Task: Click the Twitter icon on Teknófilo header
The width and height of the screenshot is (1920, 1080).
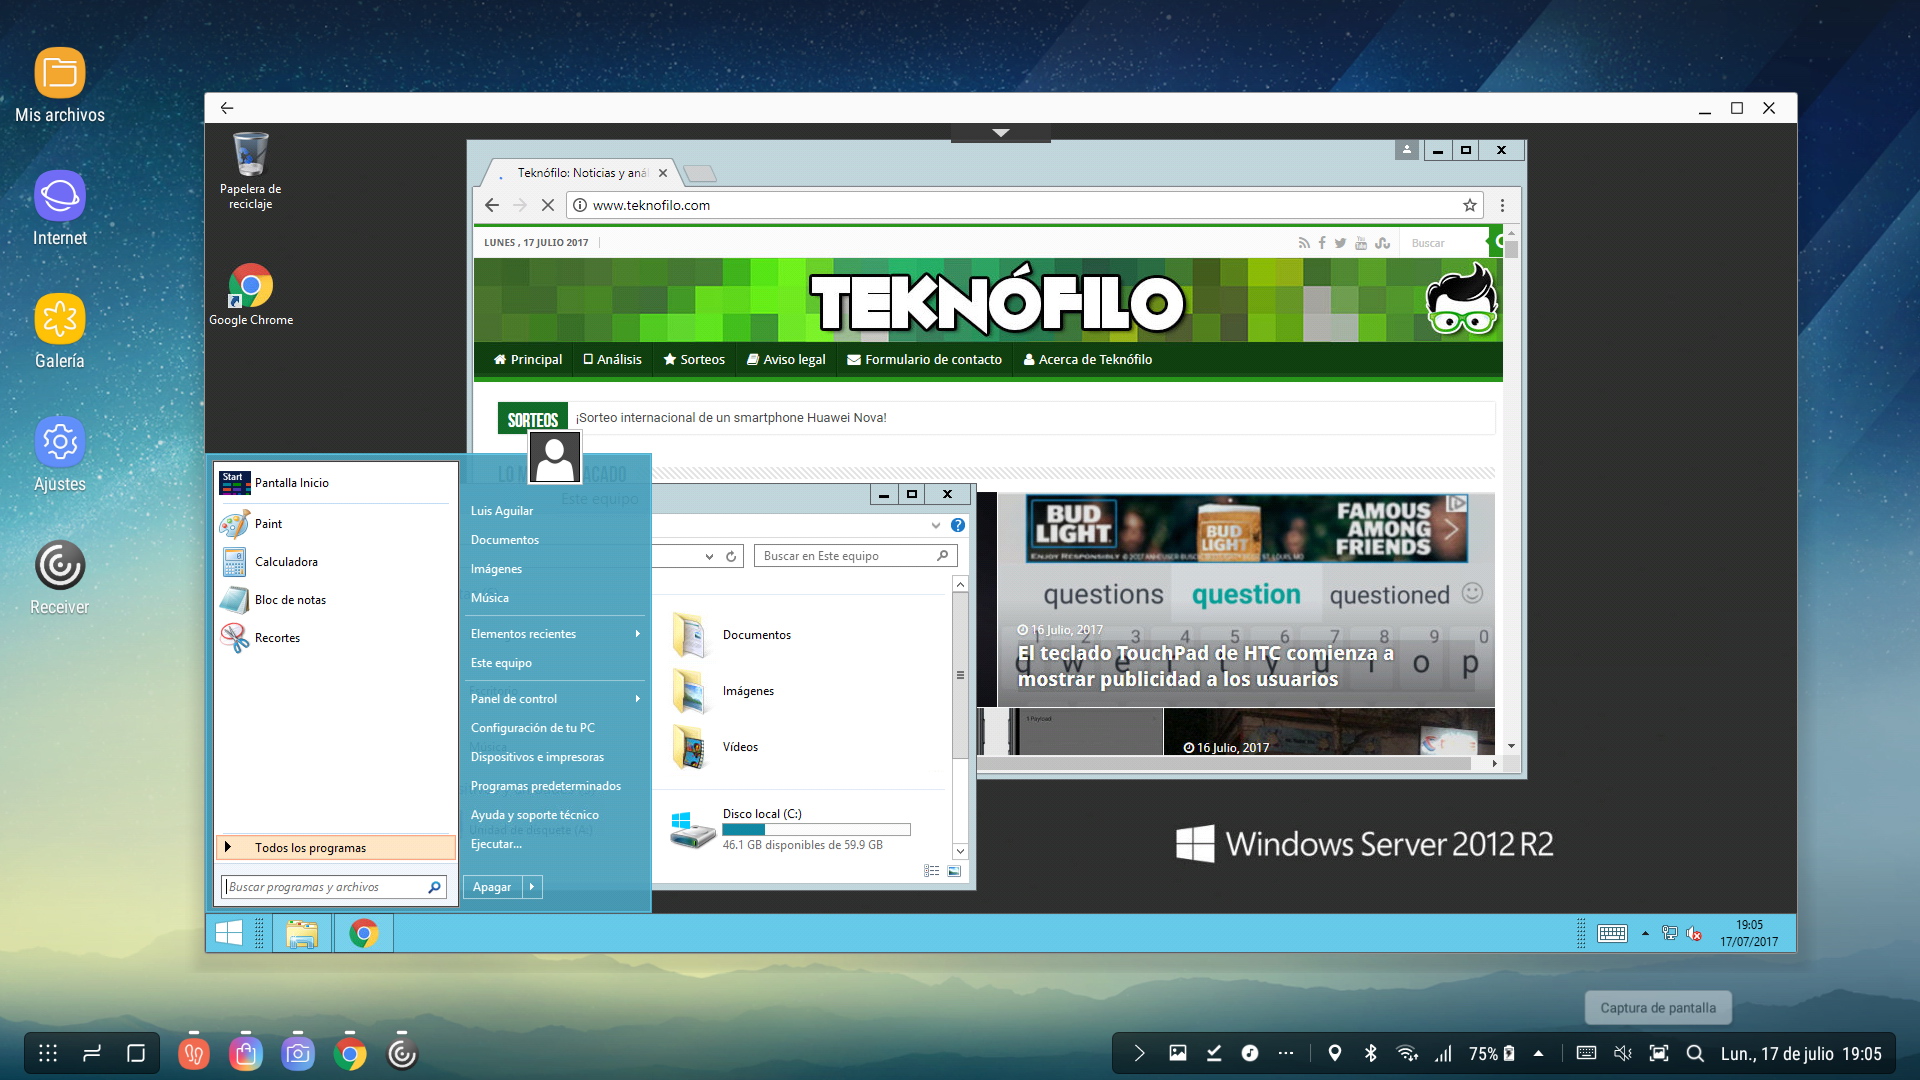Action: click(1340, 243)
